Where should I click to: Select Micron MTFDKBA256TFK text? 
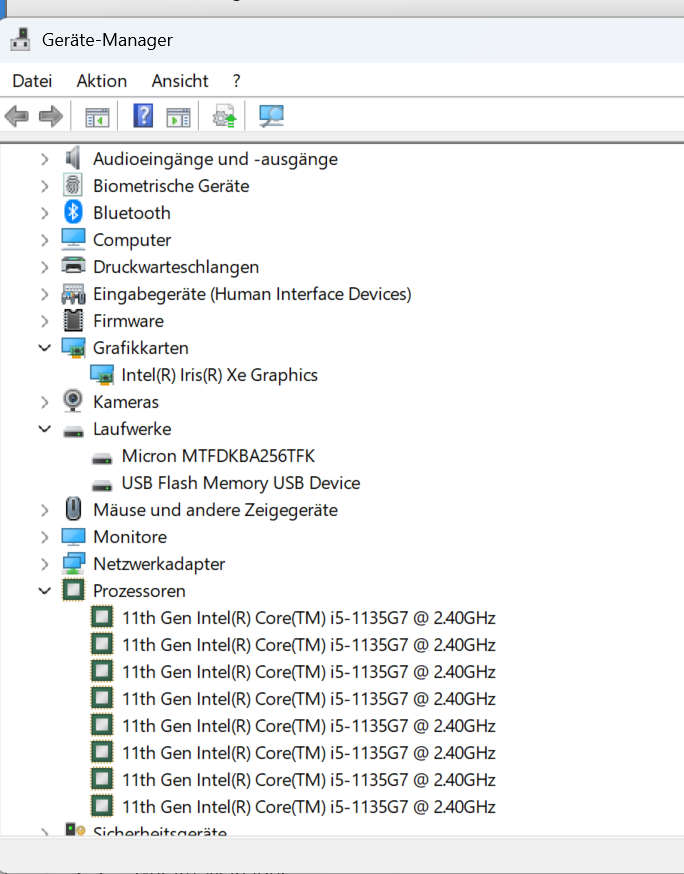[218, 456]
